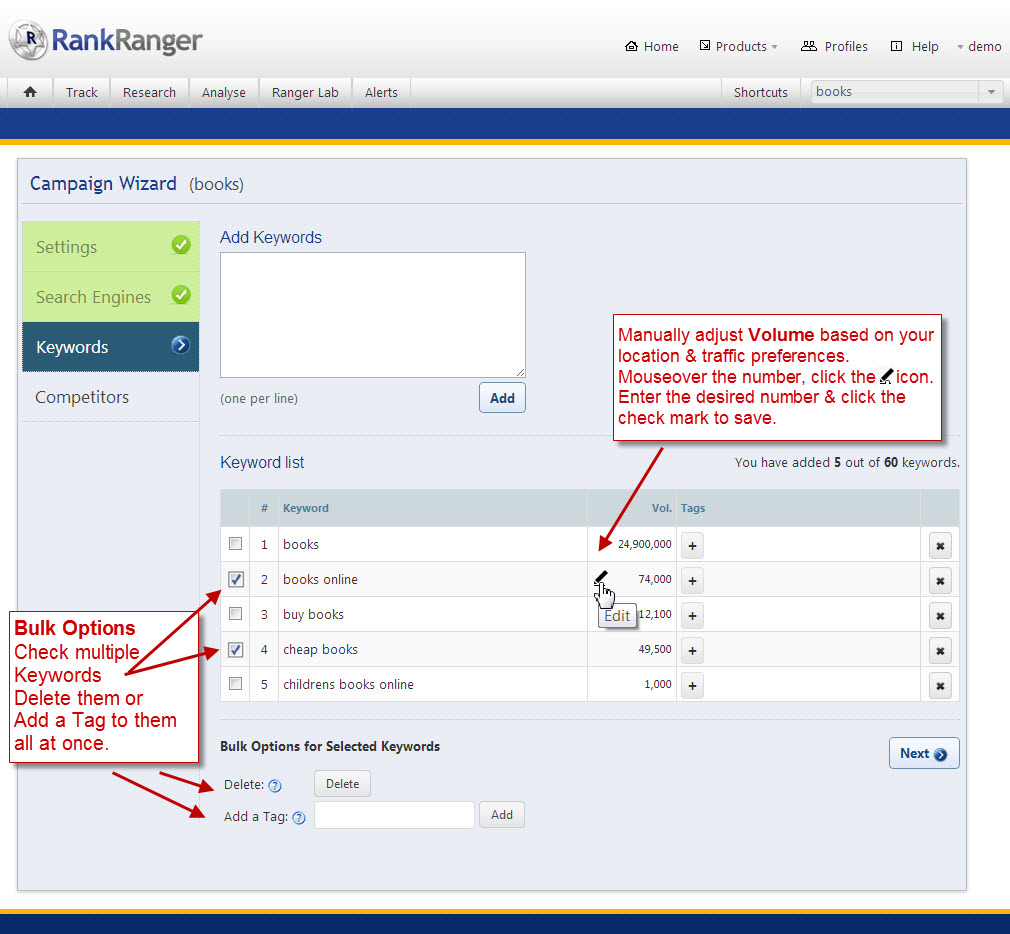Viewport: 1010px width, 934px height.
Task: Check the box for 'buy books'
Action: [236, 613]
